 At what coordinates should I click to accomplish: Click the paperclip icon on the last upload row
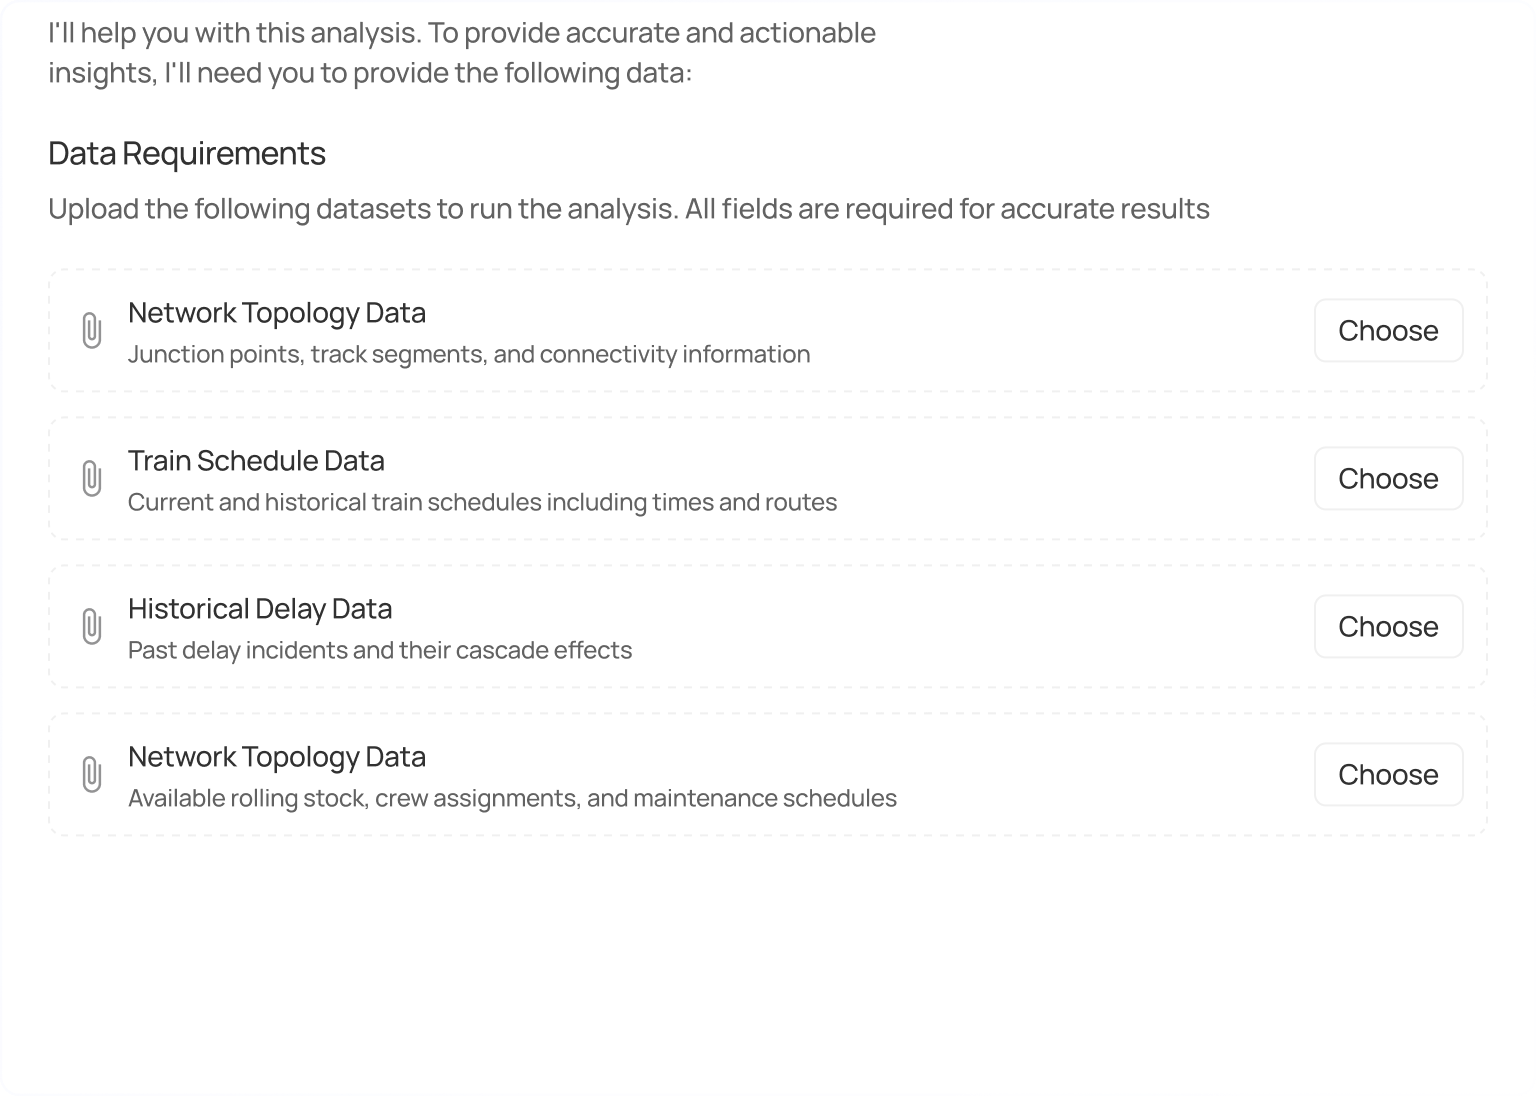[93, 774]
